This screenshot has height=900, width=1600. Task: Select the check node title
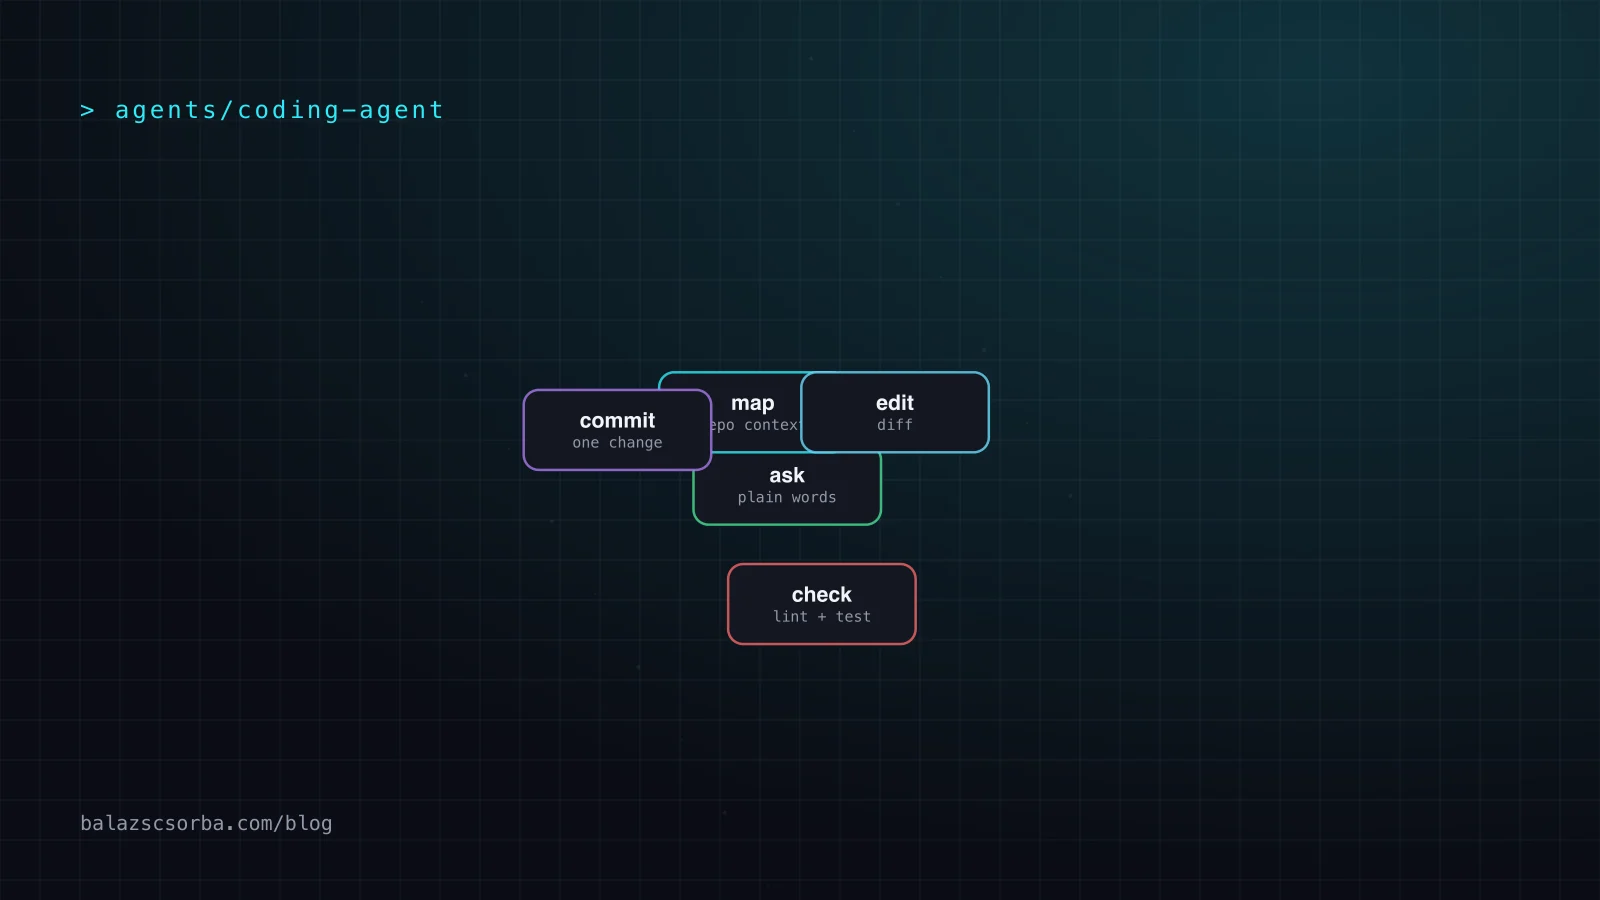coord(822,595)
